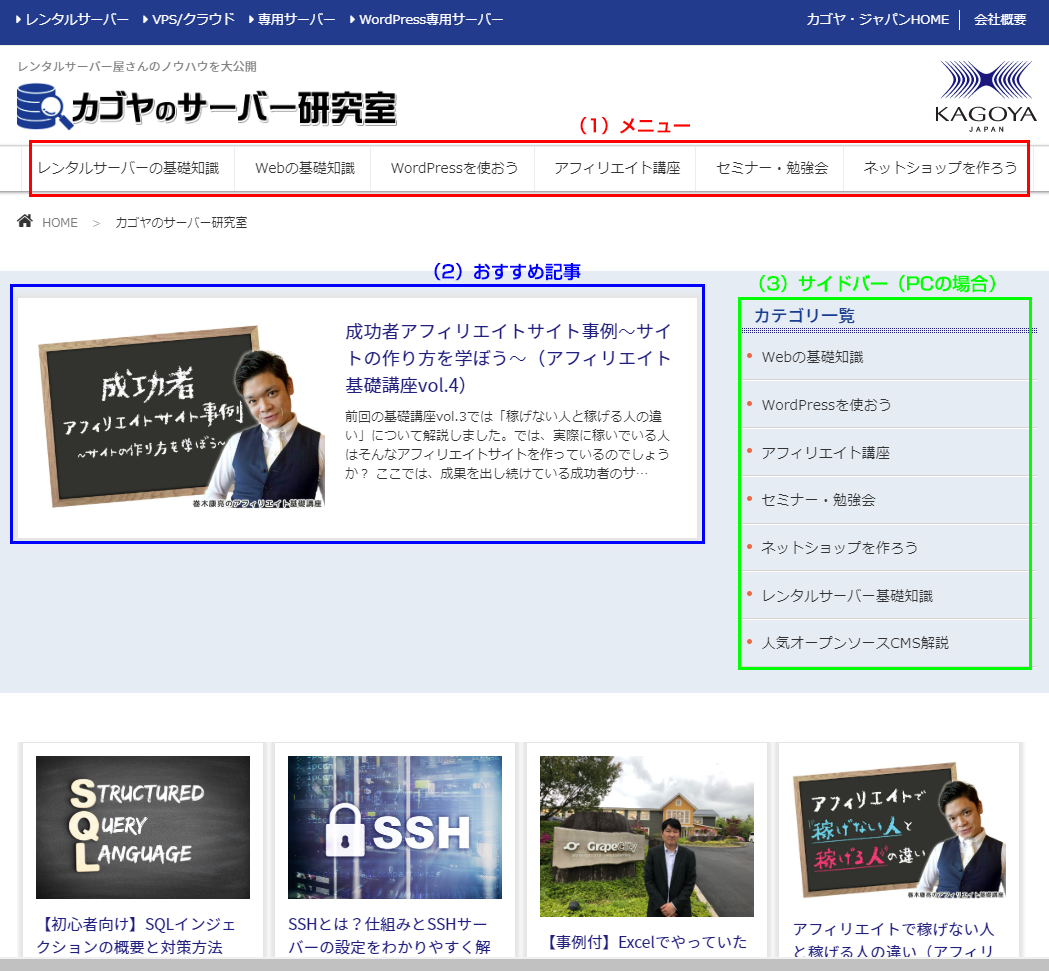This screenshot has height=971, width=1049.
Task: Choose Webの基礎知識 in category sidebar
Action: 812,357
